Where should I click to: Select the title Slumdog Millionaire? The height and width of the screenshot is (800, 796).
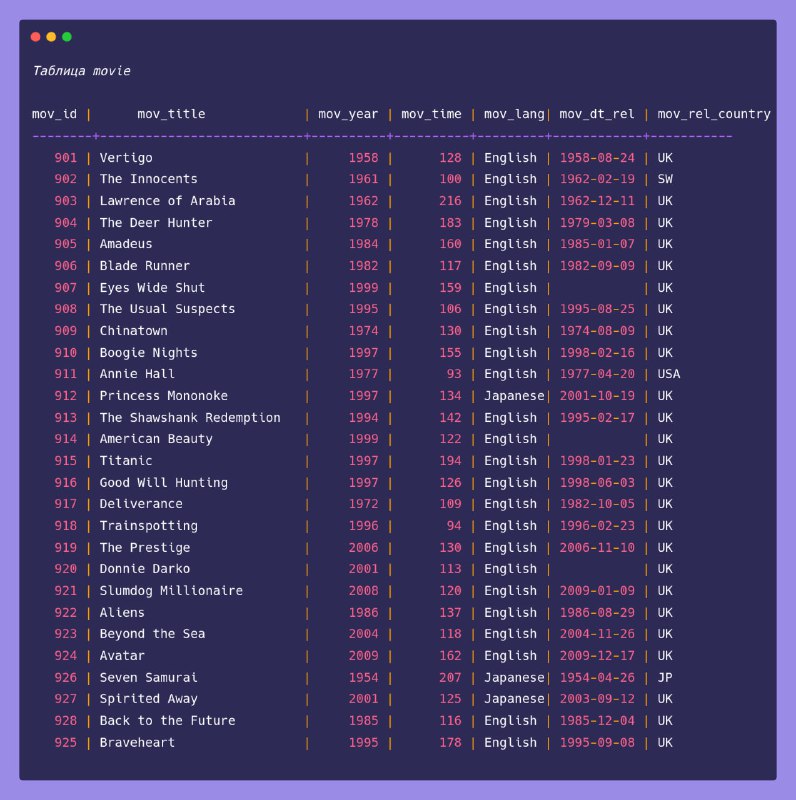[171, 591]
